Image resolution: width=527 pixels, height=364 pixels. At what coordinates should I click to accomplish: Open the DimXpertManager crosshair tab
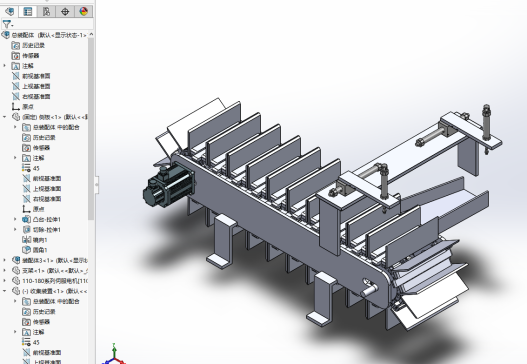65,12
